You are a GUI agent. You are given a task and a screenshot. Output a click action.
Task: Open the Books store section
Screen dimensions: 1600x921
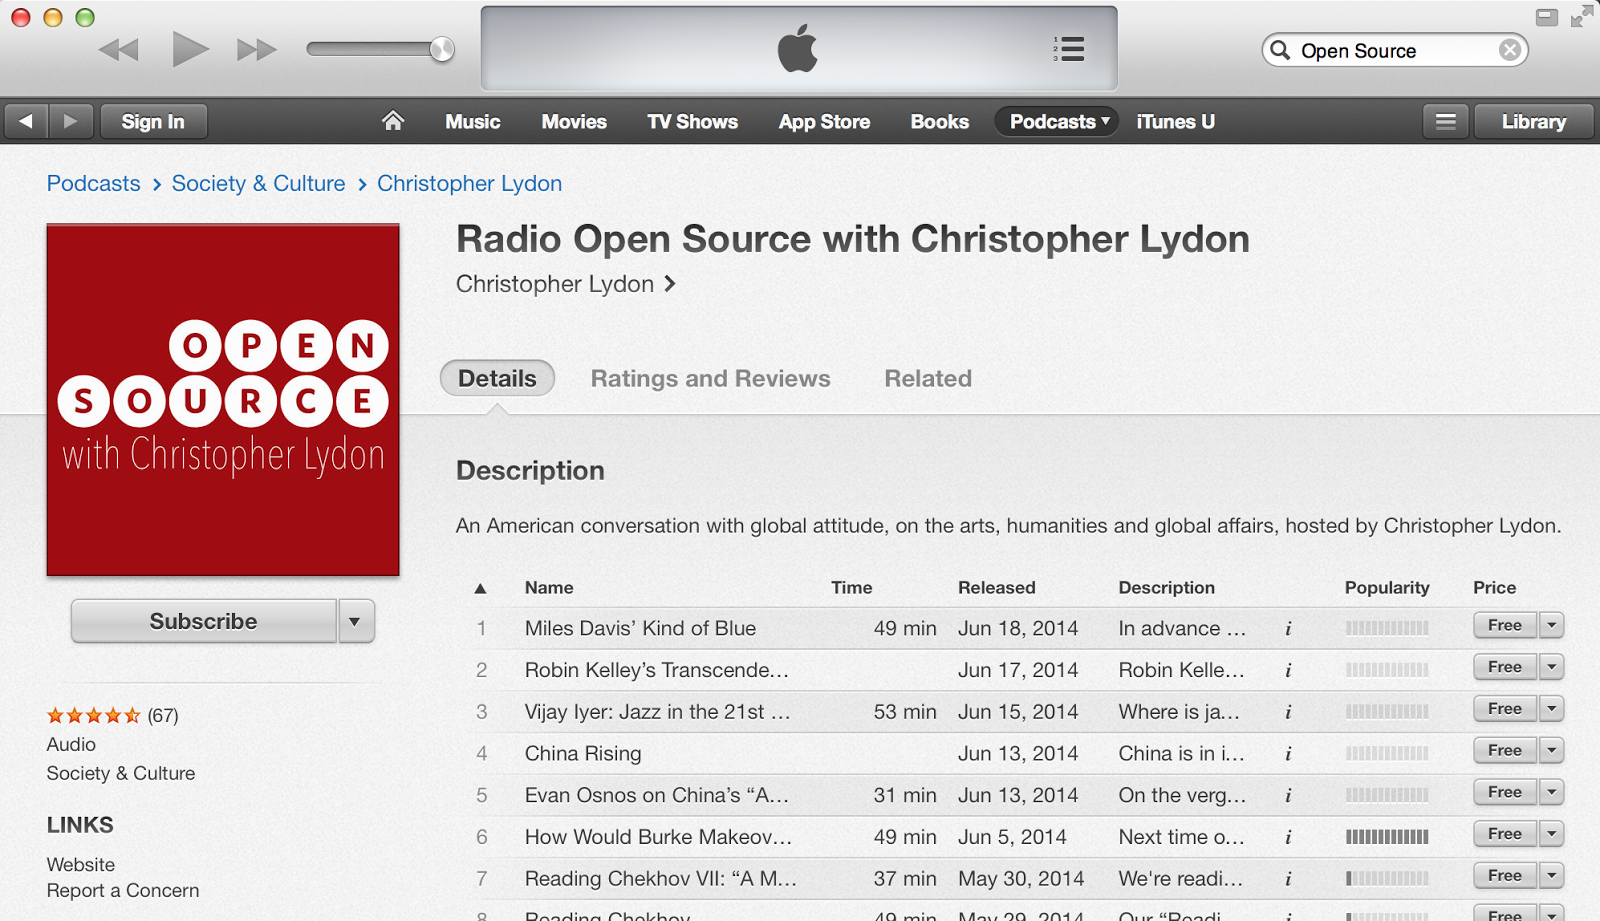pos(939,121)
